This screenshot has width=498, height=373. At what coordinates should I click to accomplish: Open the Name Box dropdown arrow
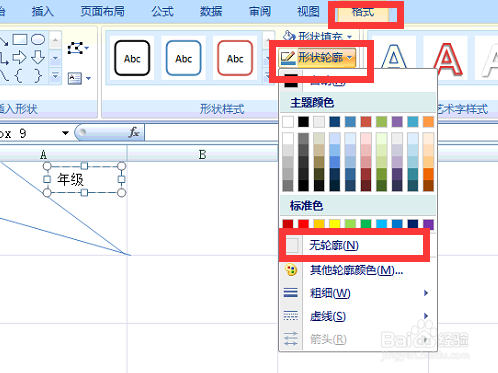(x=65, y=133)
